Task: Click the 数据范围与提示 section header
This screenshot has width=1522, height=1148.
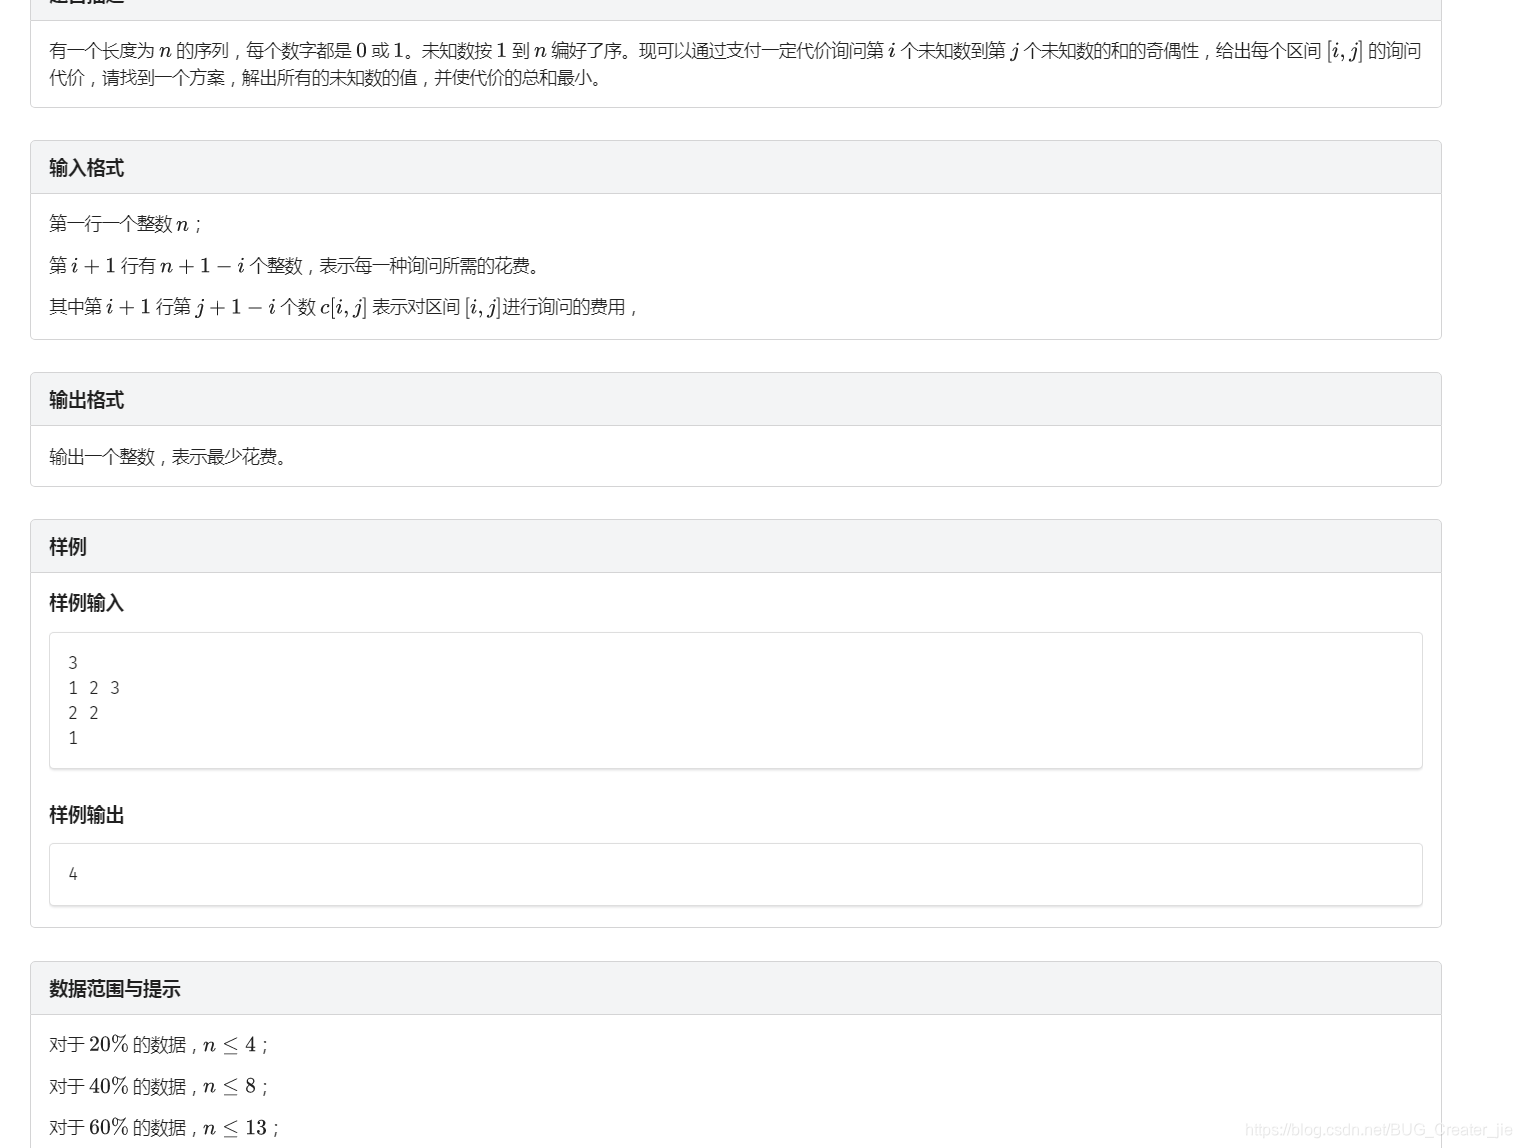Action: (114, 988)
